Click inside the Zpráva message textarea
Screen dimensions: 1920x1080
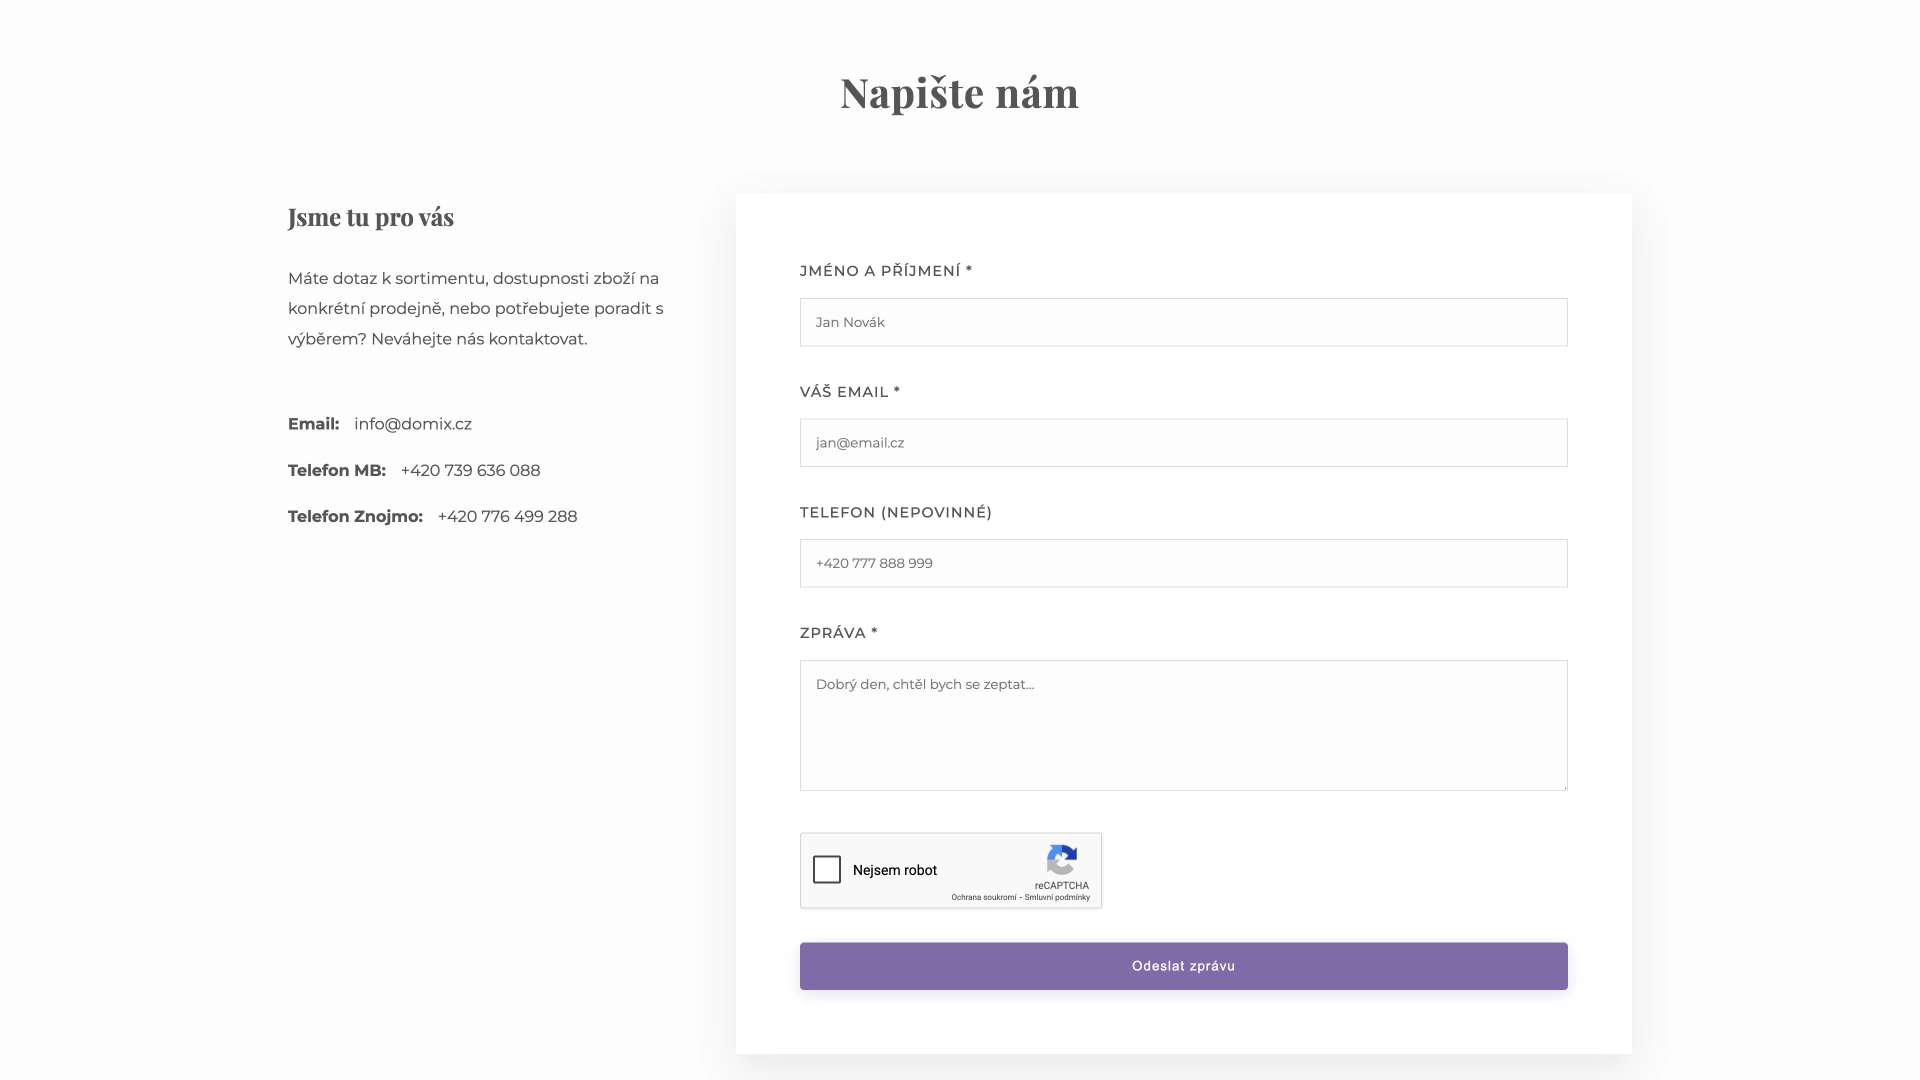[1183, 725]
